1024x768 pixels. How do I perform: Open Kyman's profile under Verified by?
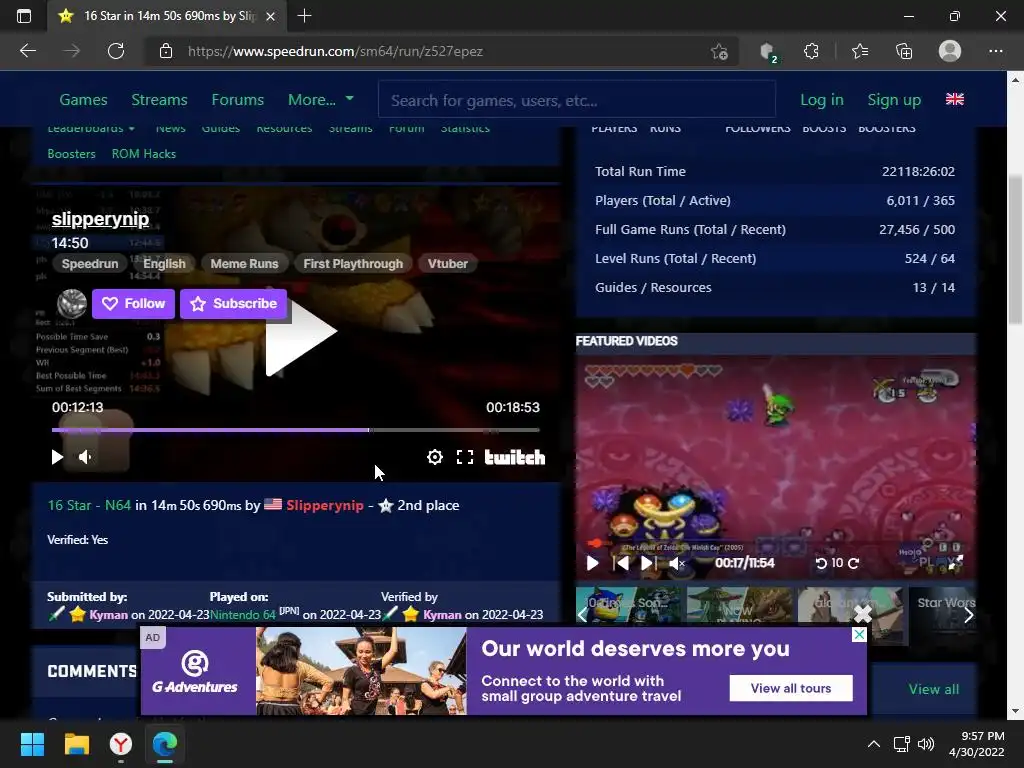tap(442, 615)
